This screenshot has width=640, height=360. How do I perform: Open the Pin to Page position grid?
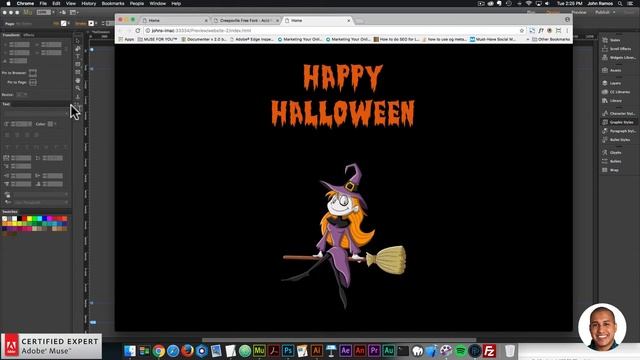(33, 82)
